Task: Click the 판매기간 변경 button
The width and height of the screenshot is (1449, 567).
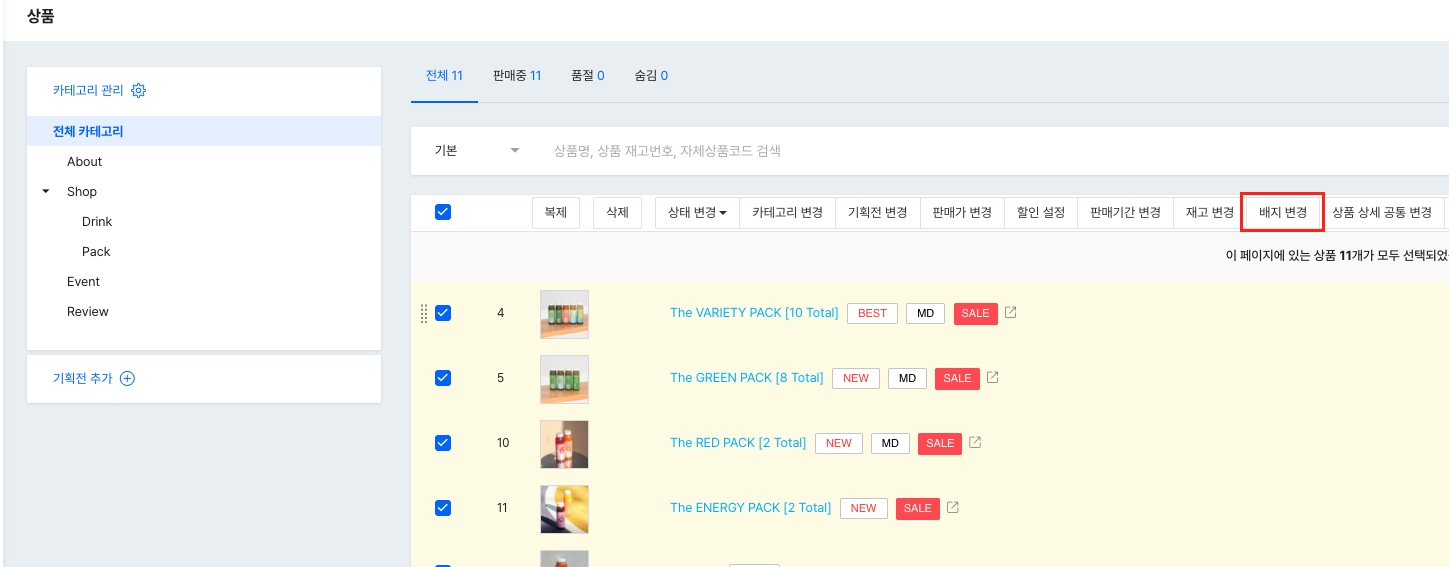Action: 1125,213
